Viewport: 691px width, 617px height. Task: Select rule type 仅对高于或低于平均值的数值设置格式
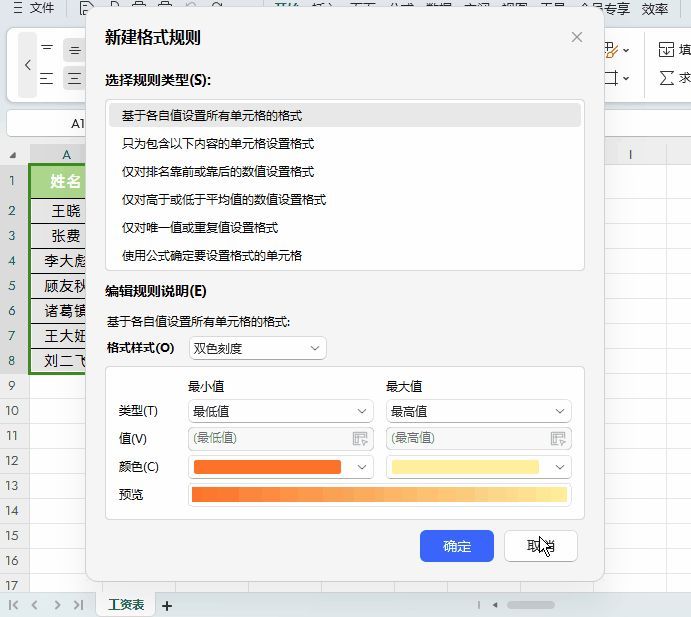click(x=345, y=200)
